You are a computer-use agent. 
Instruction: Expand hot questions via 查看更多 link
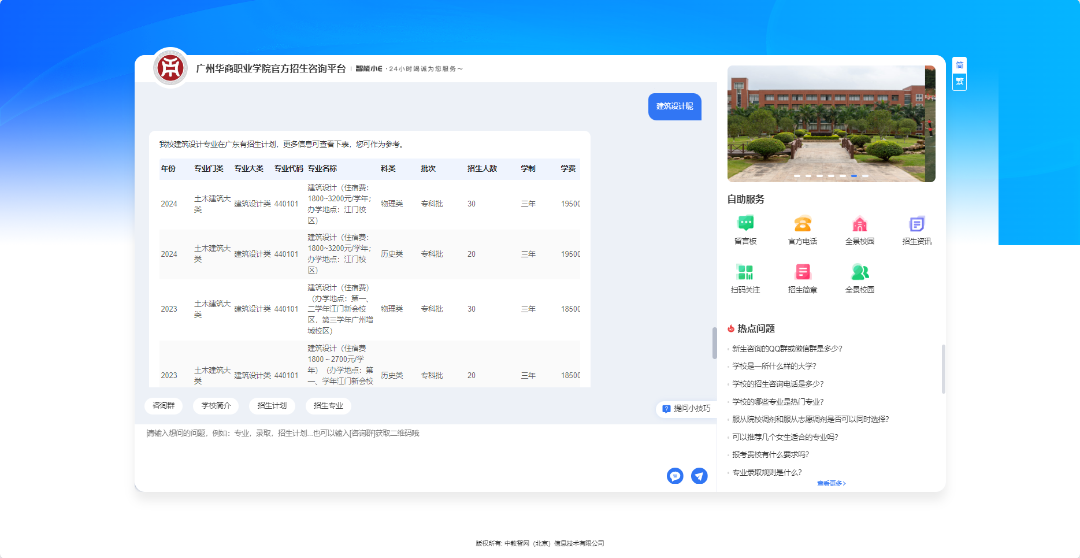[x=831, y=483]
